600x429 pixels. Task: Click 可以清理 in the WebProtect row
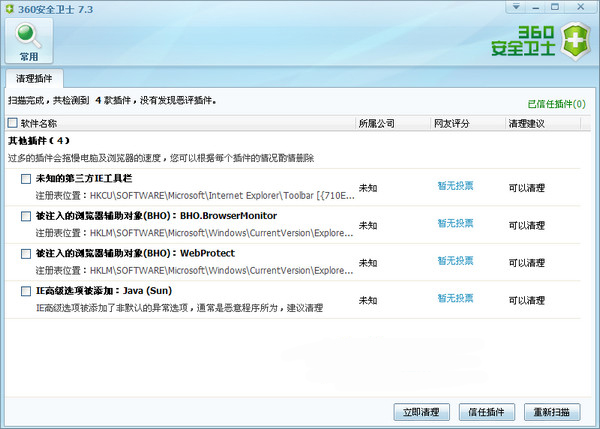tap(527, 263)
